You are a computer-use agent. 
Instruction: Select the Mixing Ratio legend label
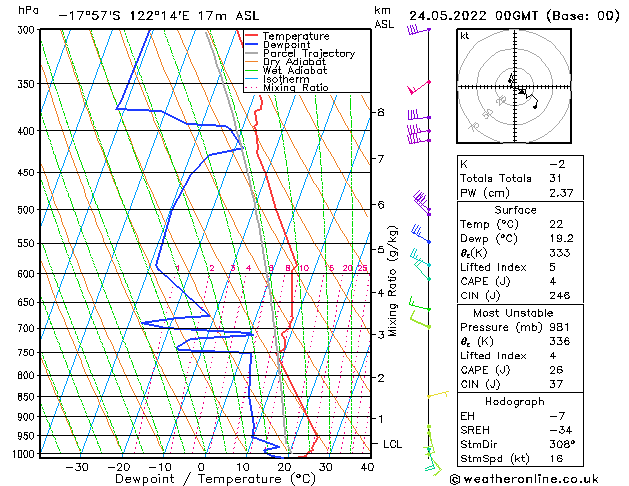point(296,87)
